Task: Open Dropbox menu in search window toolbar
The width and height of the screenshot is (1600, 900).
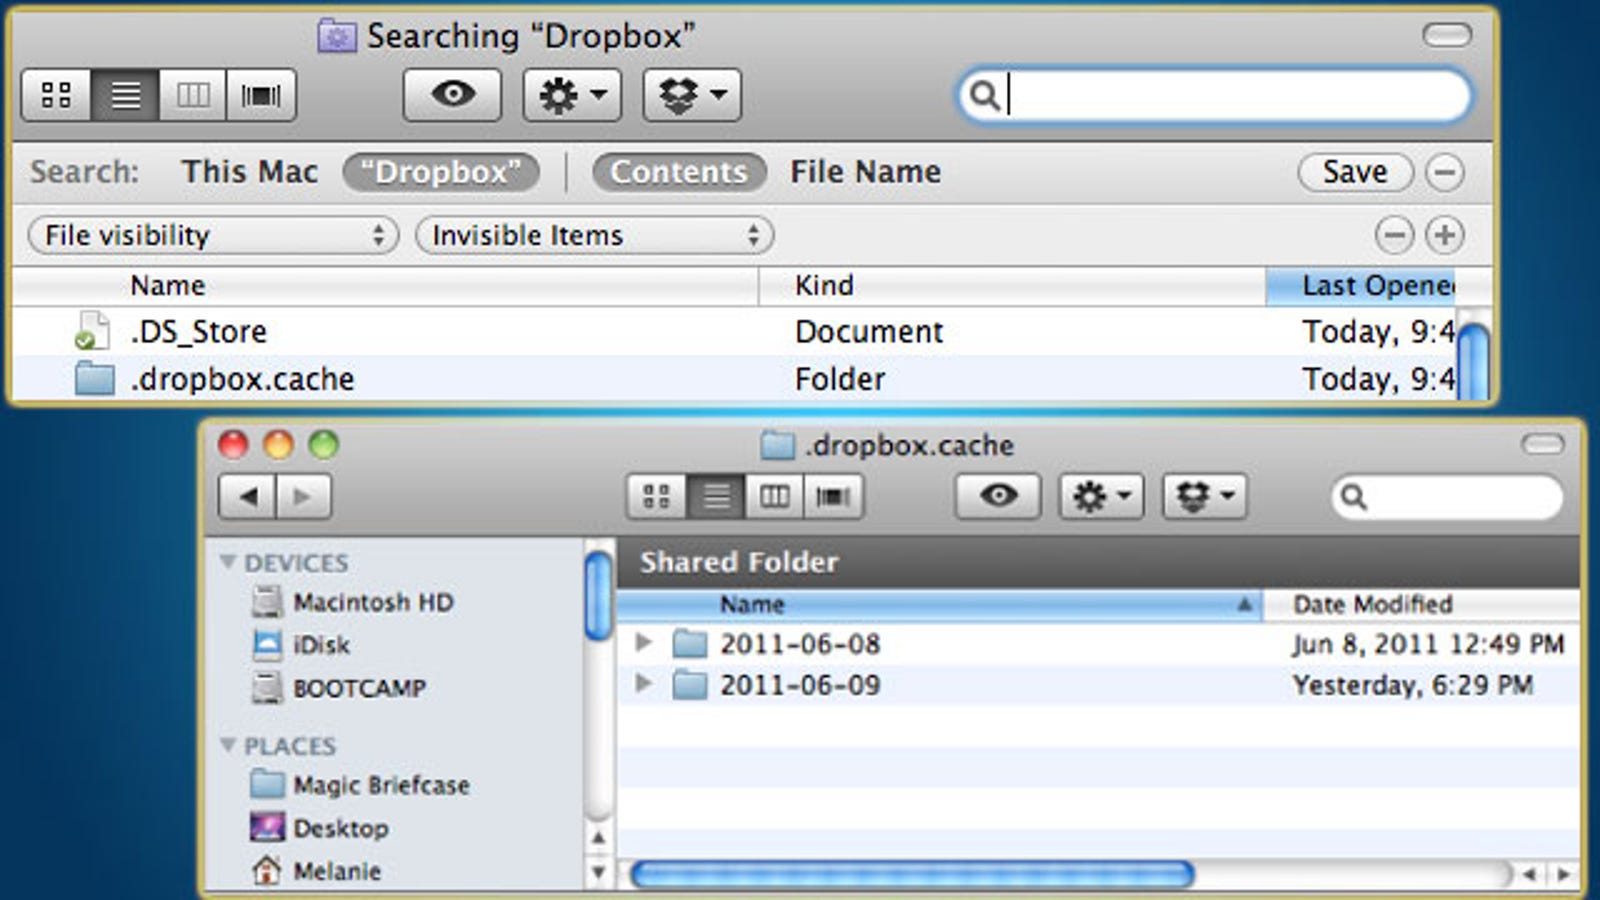Action: [692, 95]
